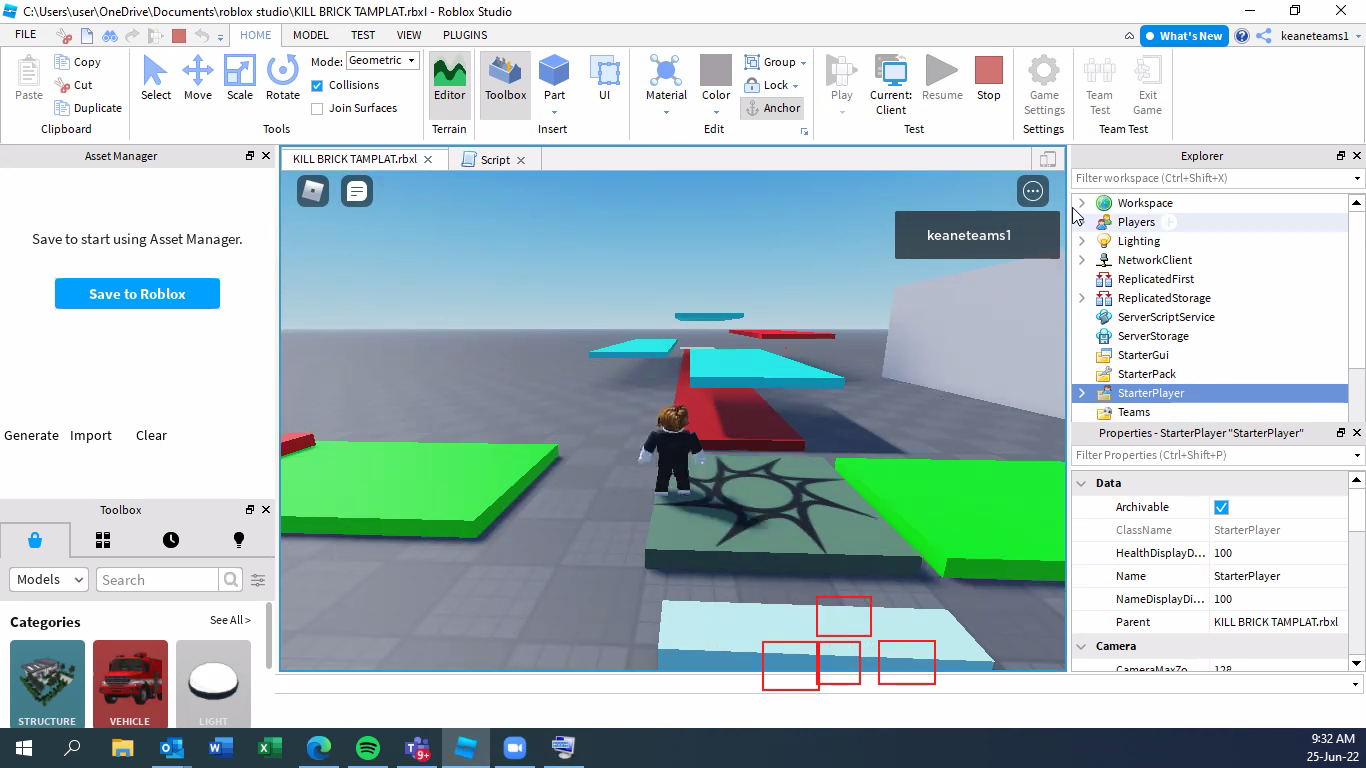Open the FILE menu

point(25,34)
